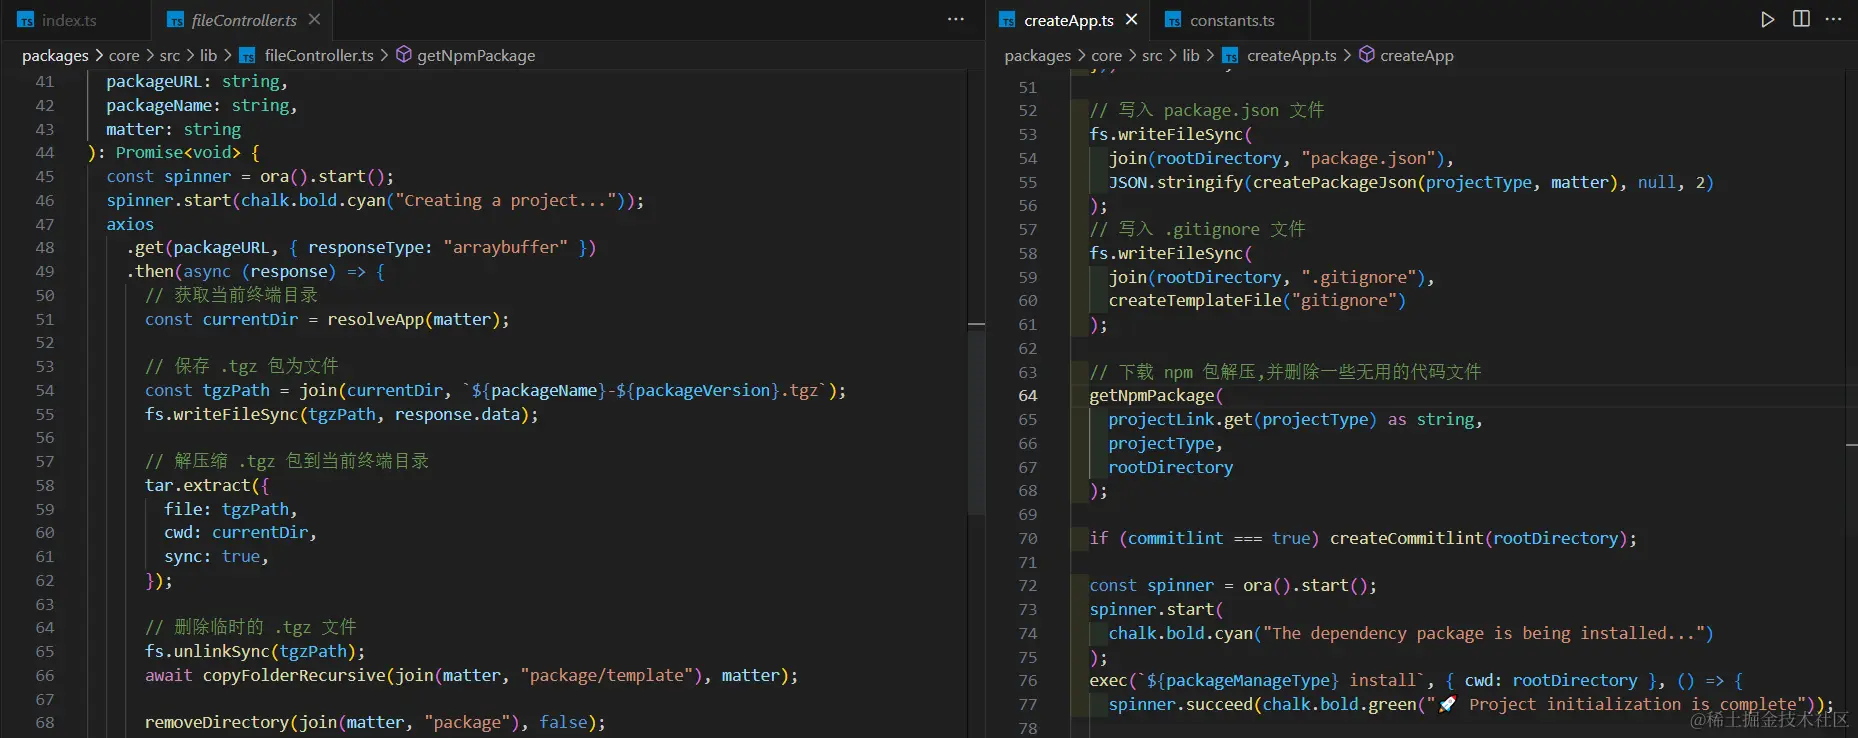Click 'lib' in right breadcrumb
The height and width of the screenshot is (738, 1858).
tap(1190, 56)
